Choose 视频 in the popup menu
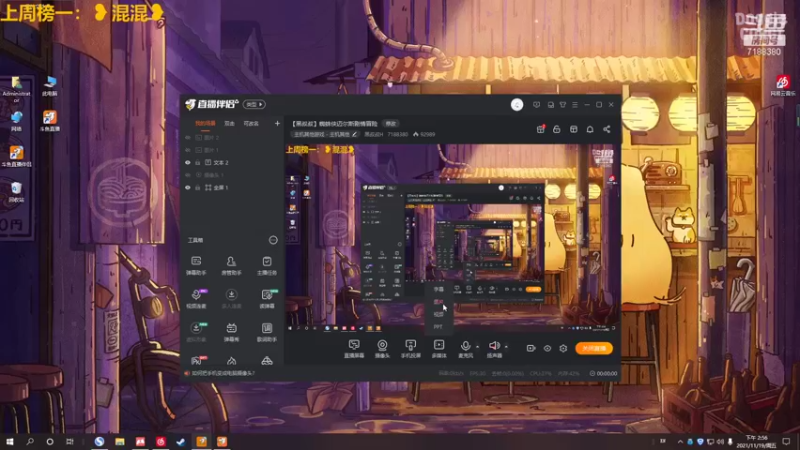 click(438, 314)
